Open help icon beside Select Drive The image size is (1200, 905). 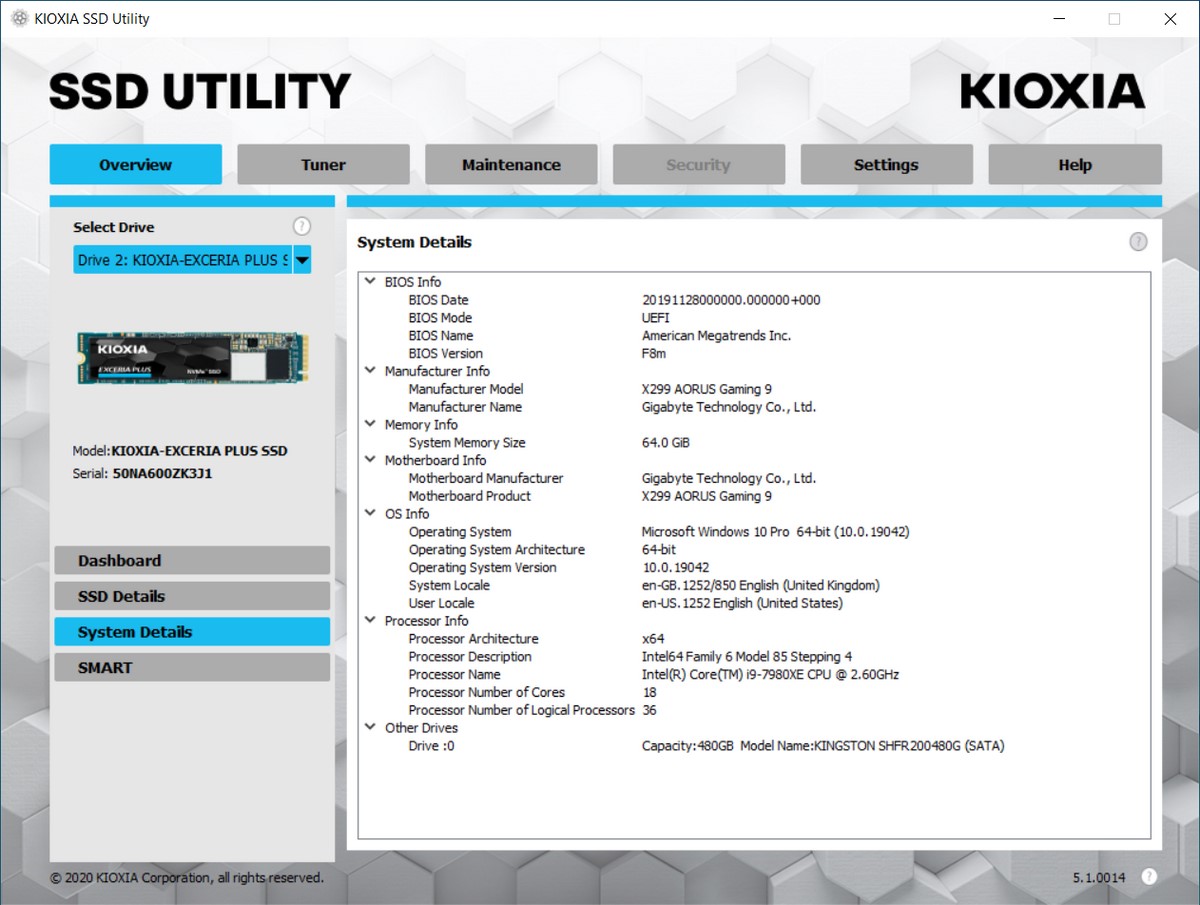click(x=302, y=226)
